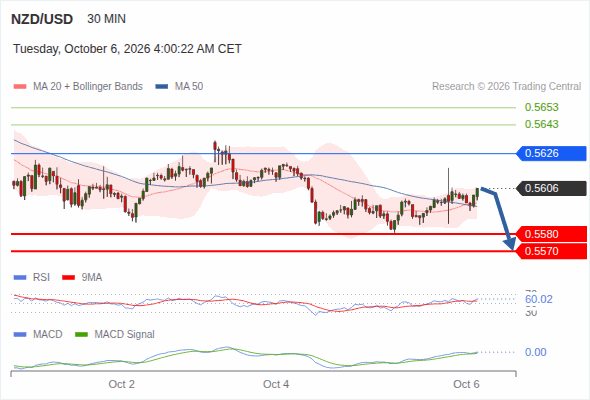Click the MA 20 + Bollinger Bands legend label
The image size is (590, 400).
pyautogui.click(x=88, y=87)
